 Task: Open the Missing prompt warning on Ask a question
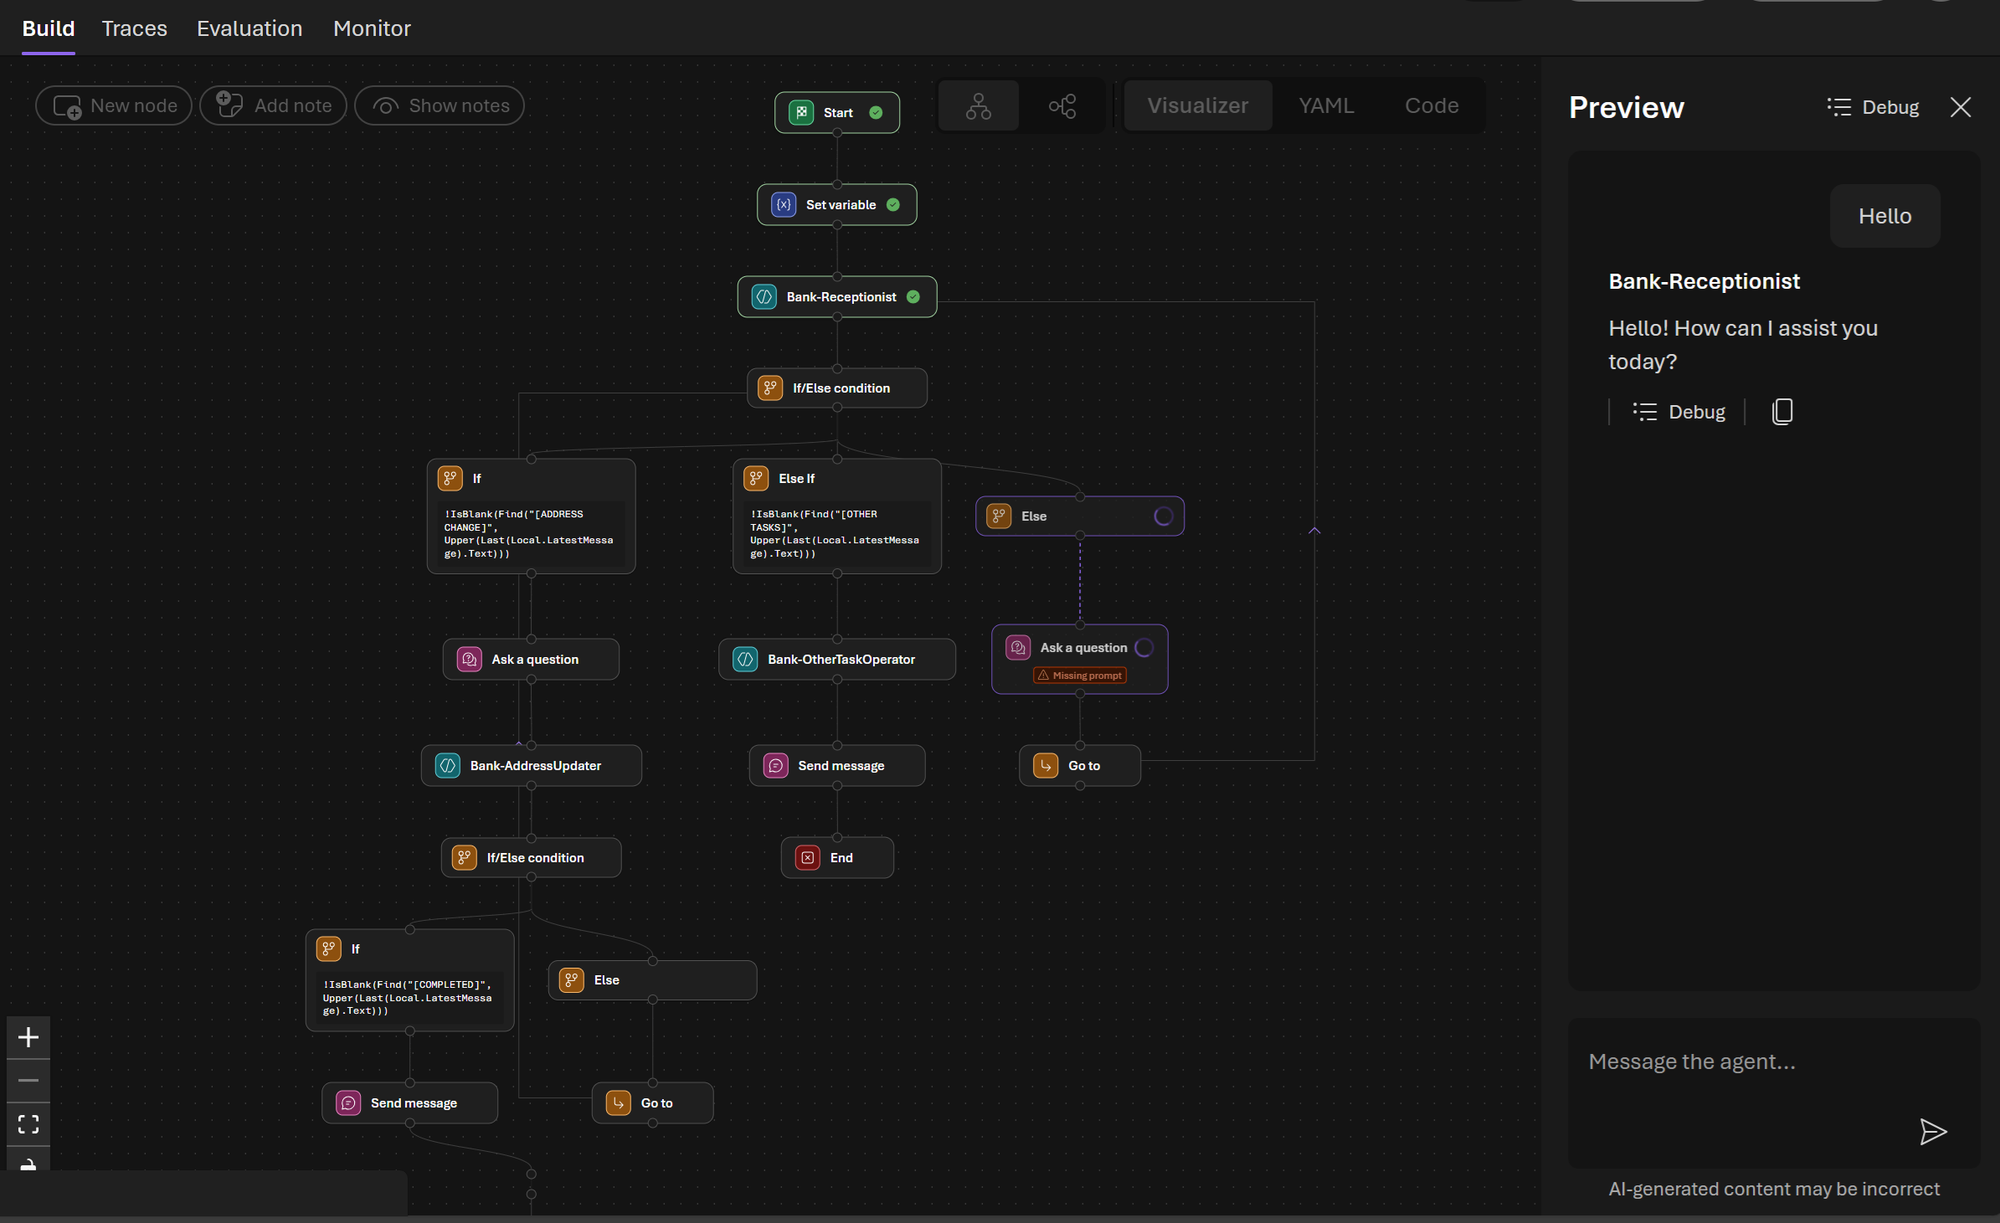(x=1080, y=675)
